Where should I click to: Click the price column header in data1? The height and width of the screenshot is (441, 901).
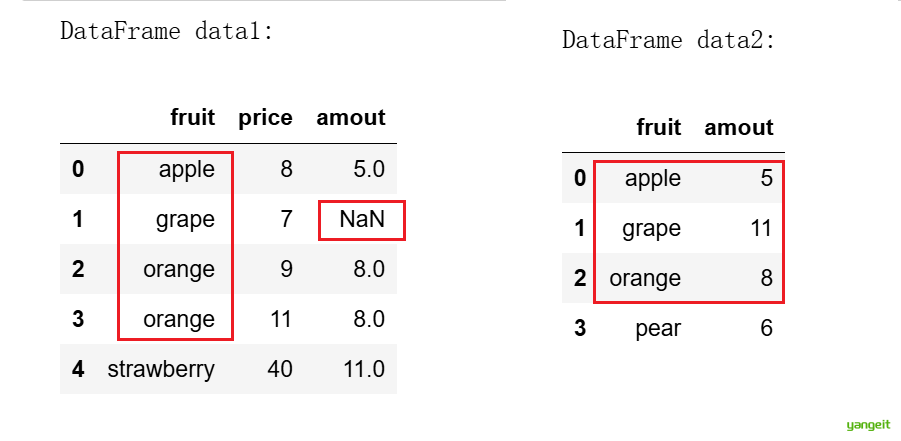click(265, 118)
